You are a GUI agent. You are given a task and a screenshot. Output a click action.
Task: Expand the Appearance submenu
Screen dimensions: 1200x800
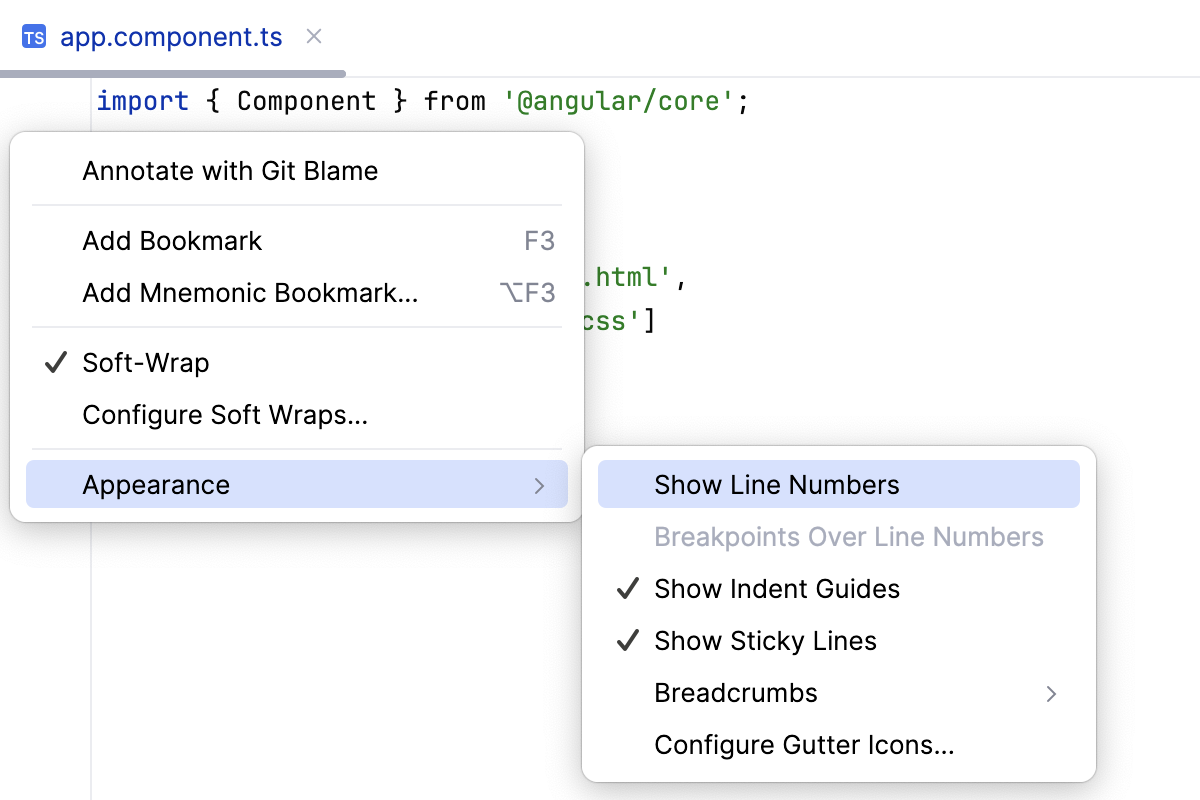point(156,484)
